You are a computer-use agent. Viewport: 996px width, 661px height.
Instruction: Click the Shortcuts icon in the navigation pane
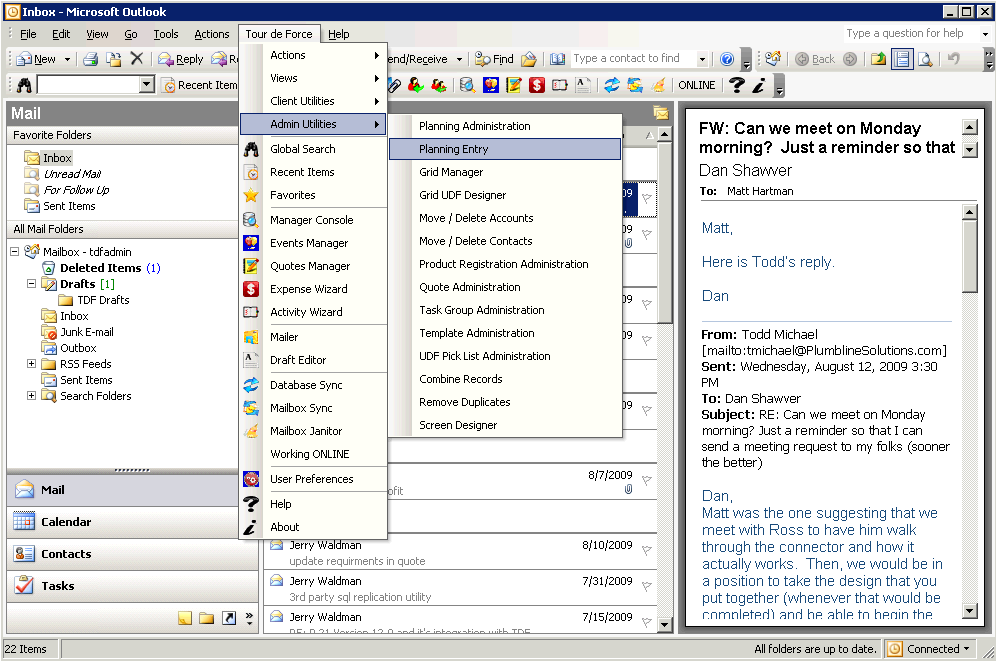(229, 618)
